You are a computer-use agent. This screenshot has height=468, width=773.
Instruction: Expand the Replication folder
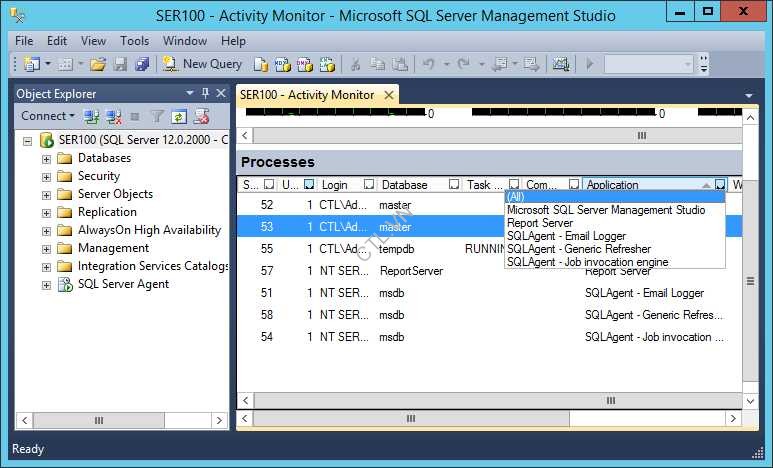coord(46,213)
